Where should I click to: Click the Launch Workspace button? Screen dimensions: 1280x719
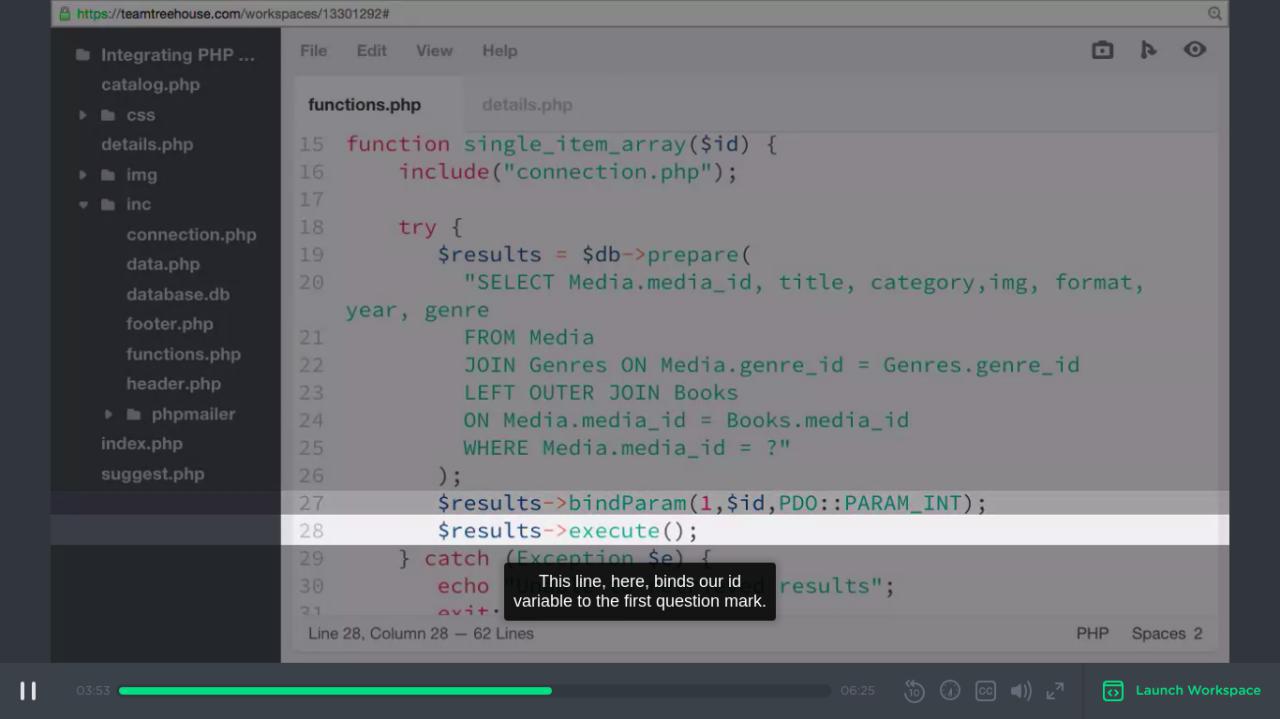(x=1182, y=691)
